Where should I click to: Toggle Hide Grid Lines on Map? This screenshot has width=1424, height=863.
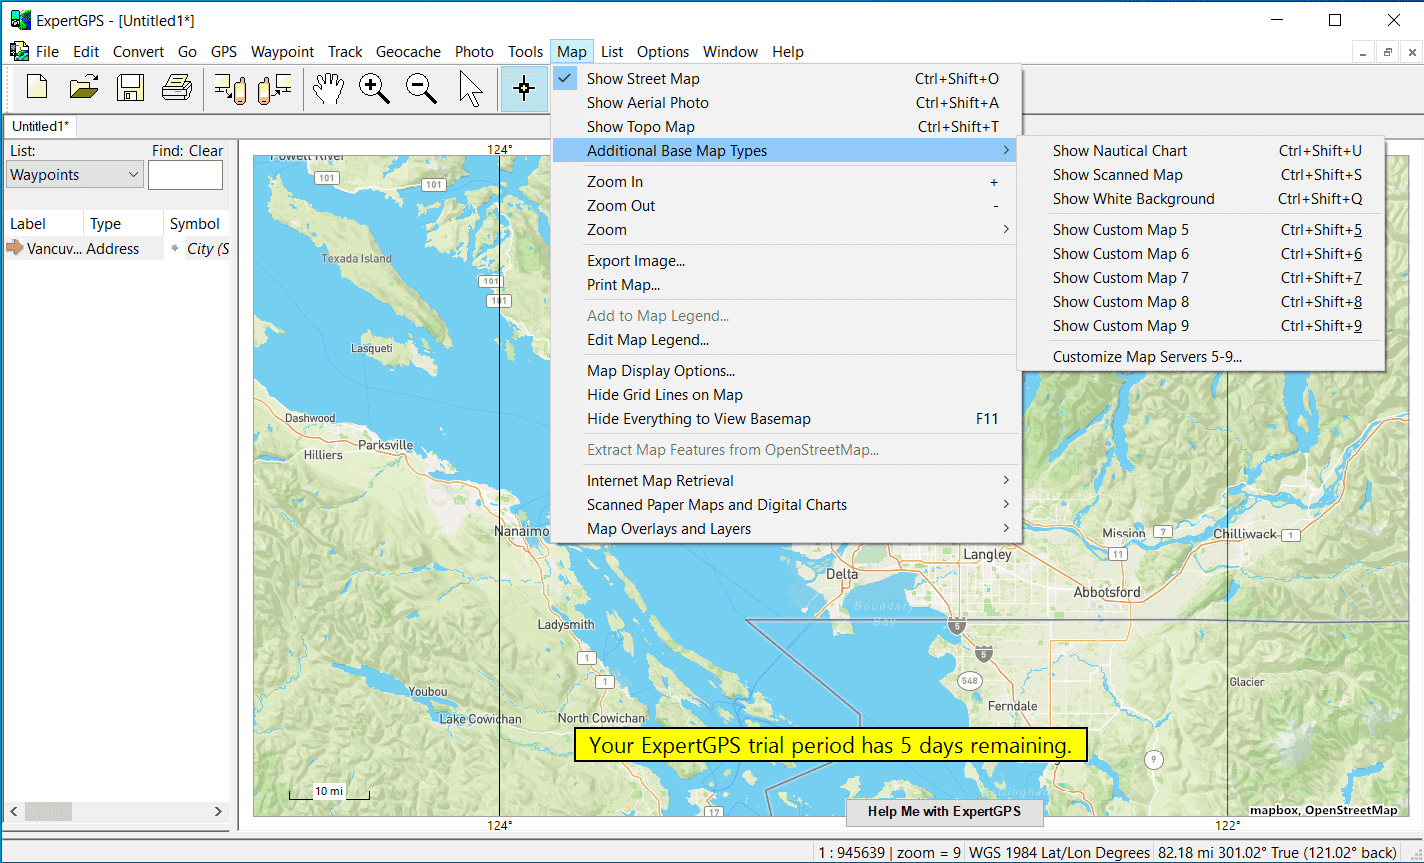tap(664, 395)
